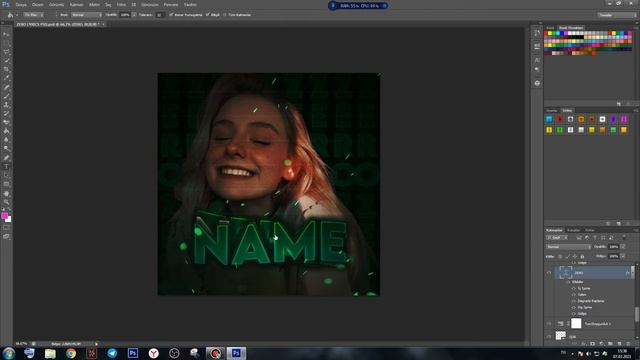
Task: Create new layer icon in layers panel
Action: tap(619, 344)
